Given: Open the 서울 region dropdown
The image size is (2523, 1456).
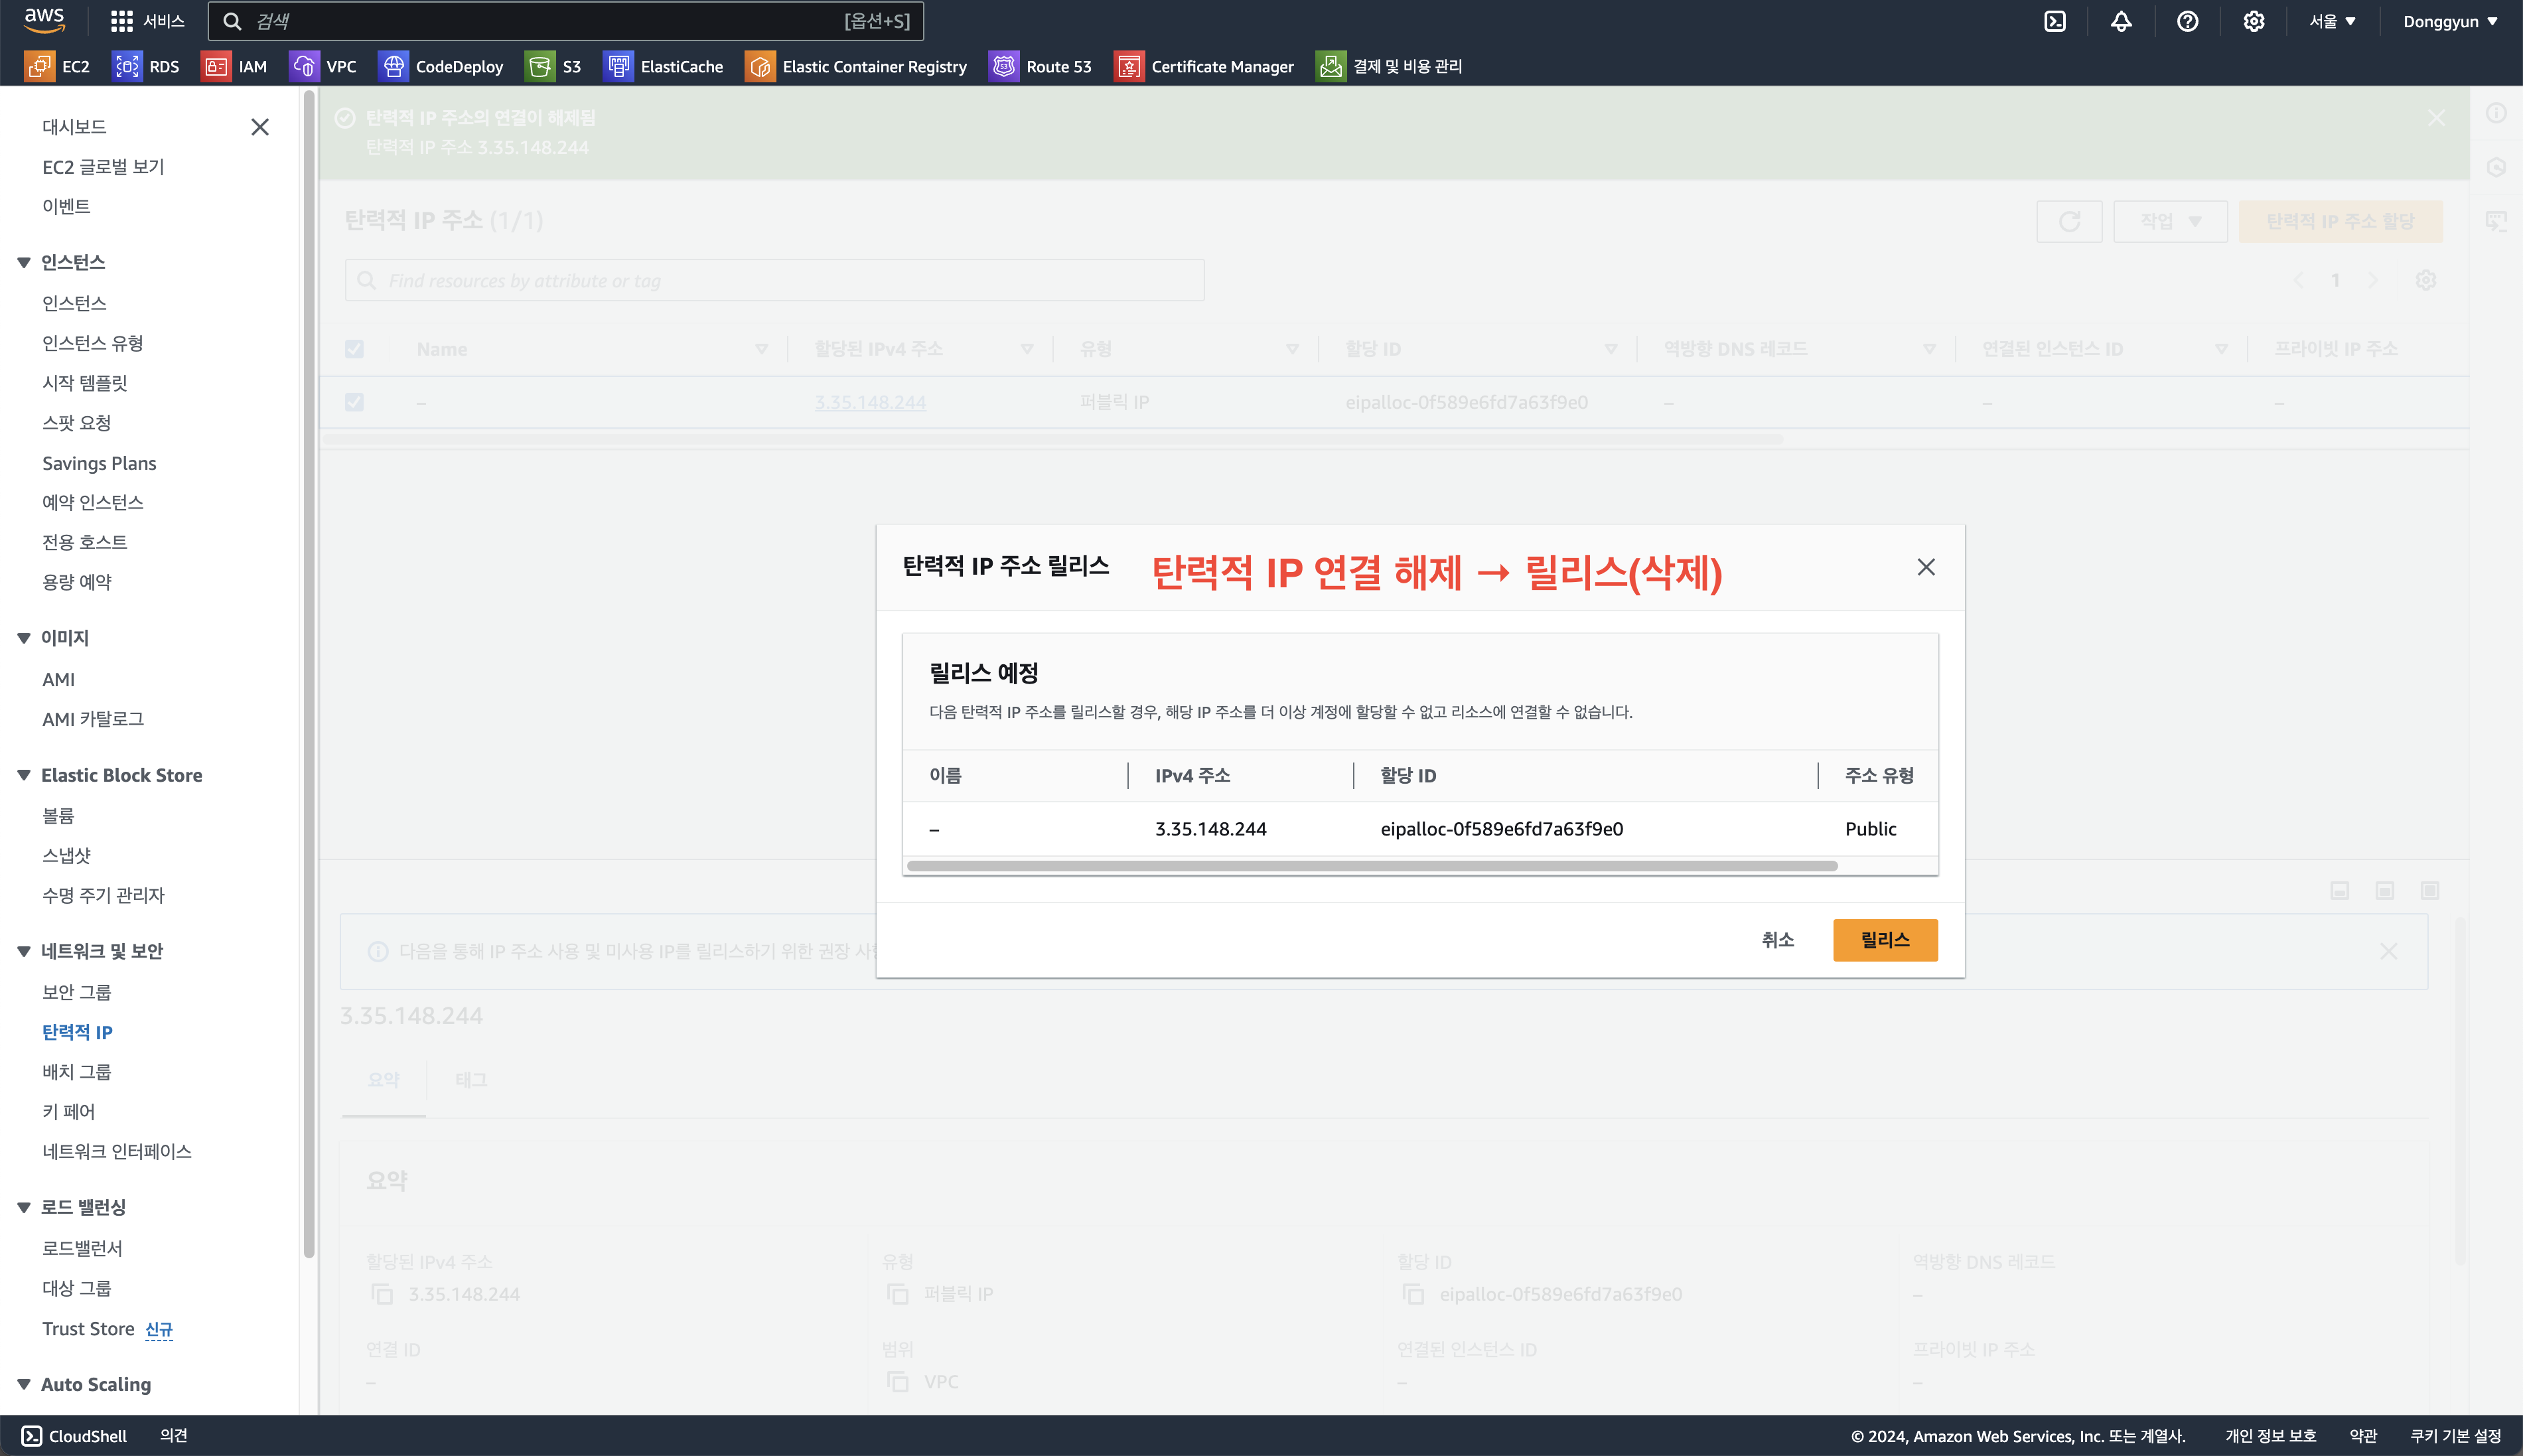Looking at the screenshot, I should (x=2332, y=21).
